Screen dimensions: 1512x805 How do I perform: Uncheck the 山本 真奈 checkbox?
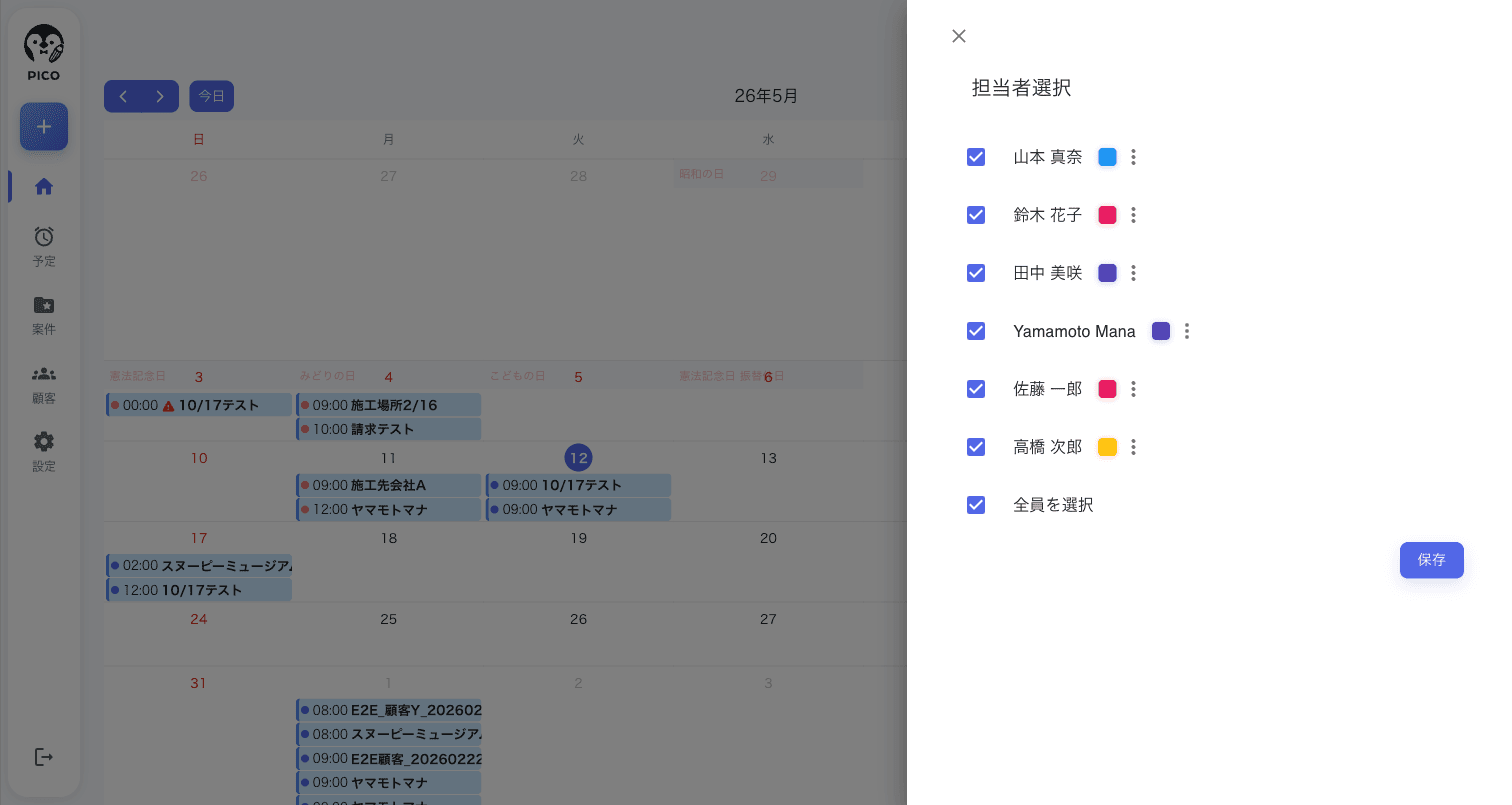[976, 157]
